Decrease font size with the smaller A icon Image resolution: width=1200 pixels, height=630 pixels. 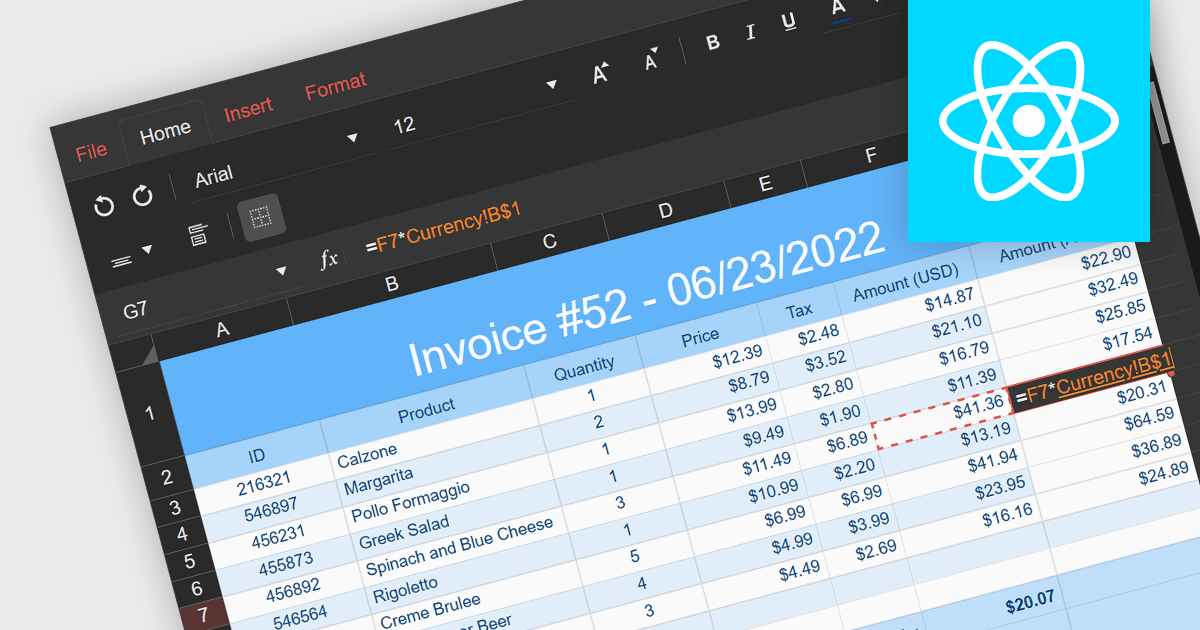point(652,60)
